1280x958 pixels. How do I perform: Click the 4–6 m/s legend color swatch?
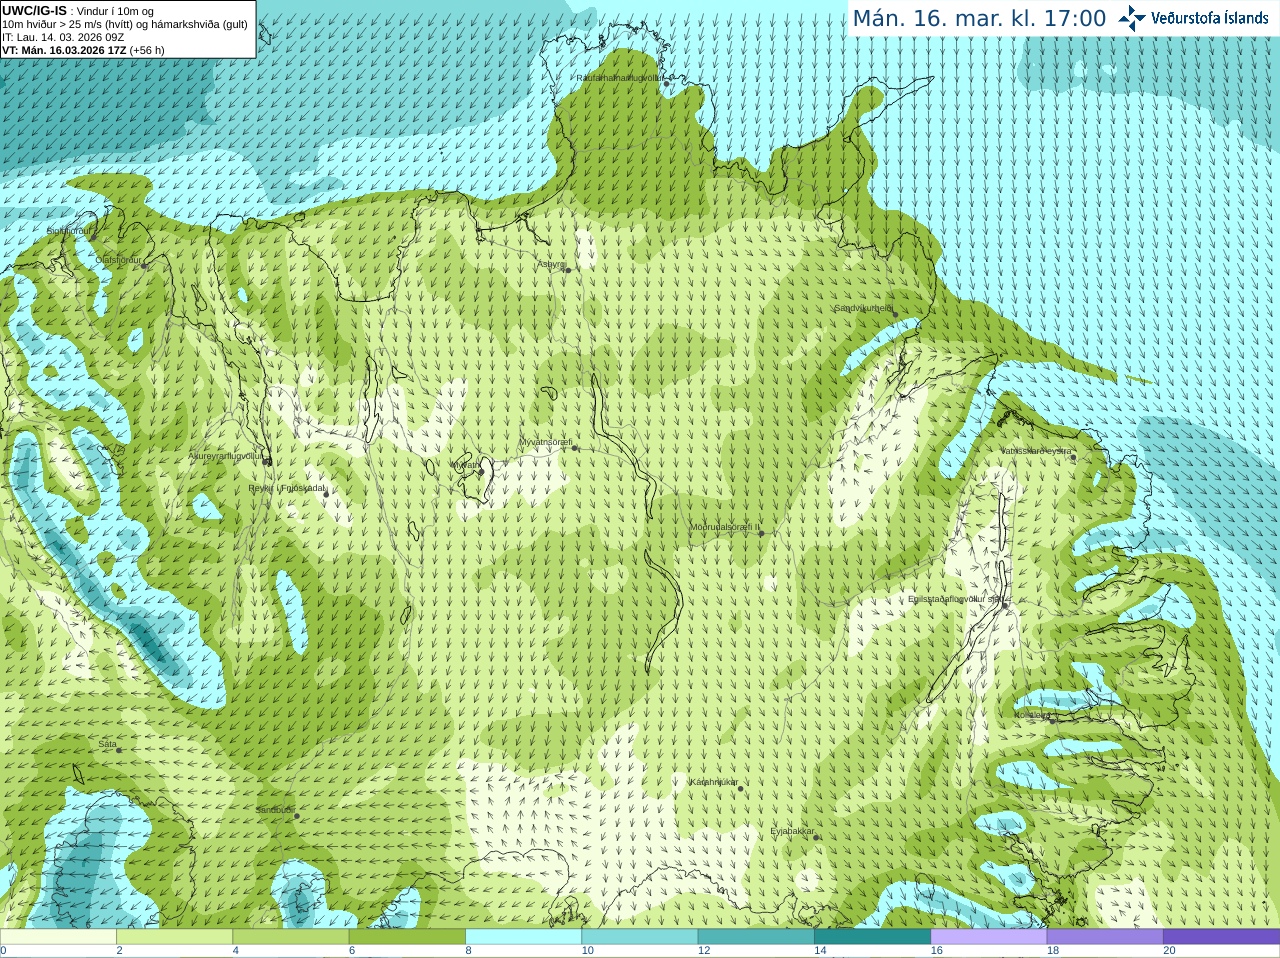tap(290, 937)
